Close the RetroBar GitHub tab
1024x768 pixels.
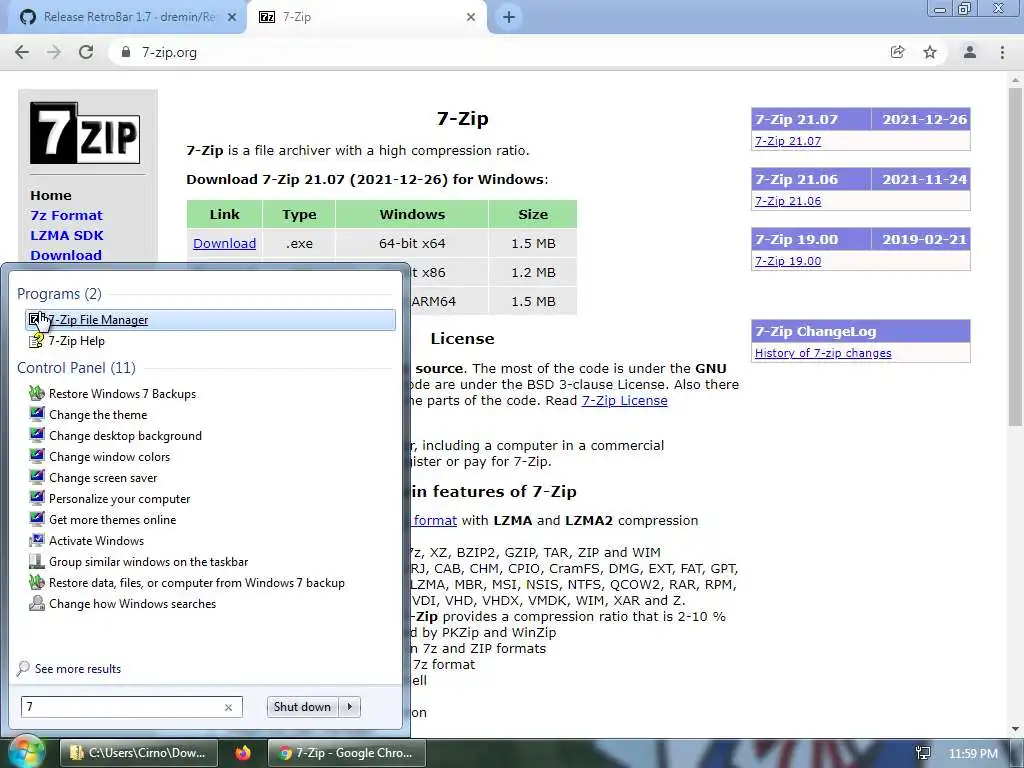click(x=232, y=18)
